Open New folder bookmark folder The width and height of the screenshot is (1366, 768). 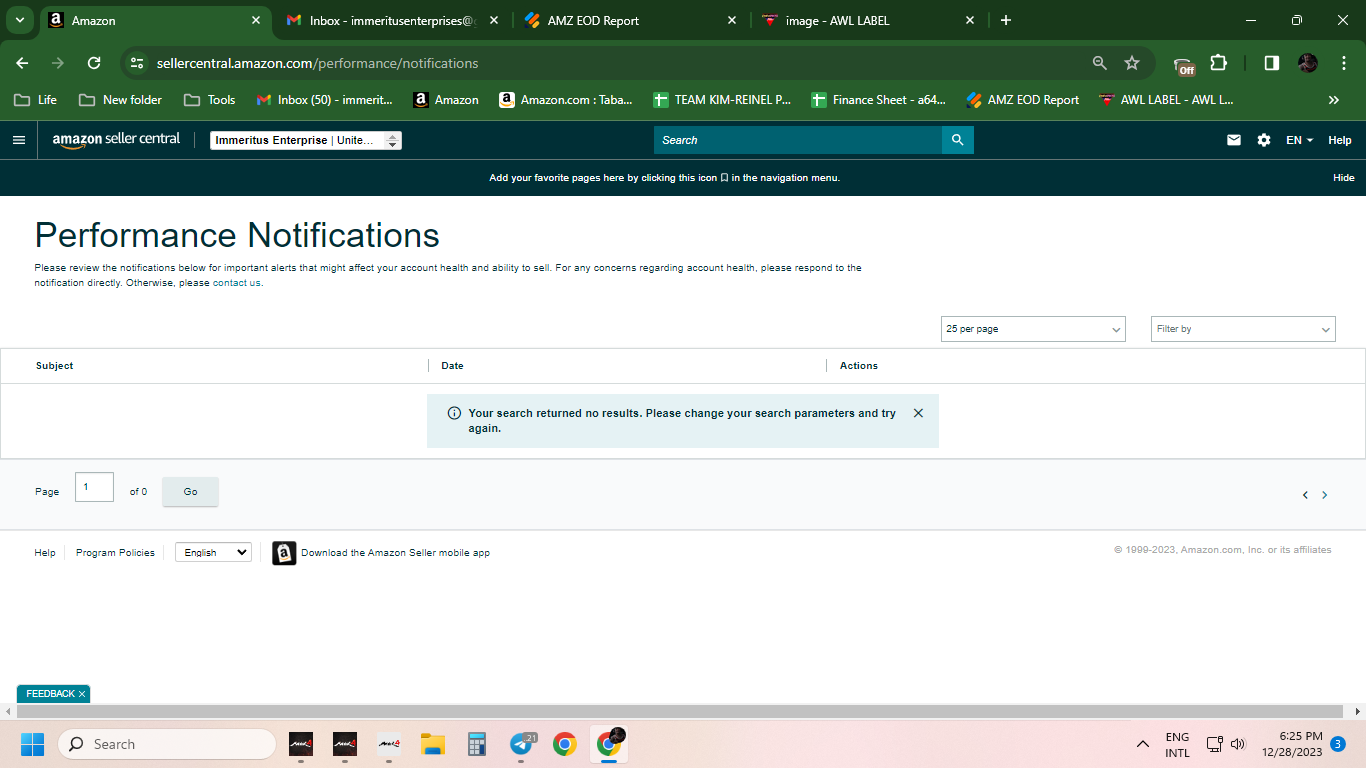(x=121, y=100)
